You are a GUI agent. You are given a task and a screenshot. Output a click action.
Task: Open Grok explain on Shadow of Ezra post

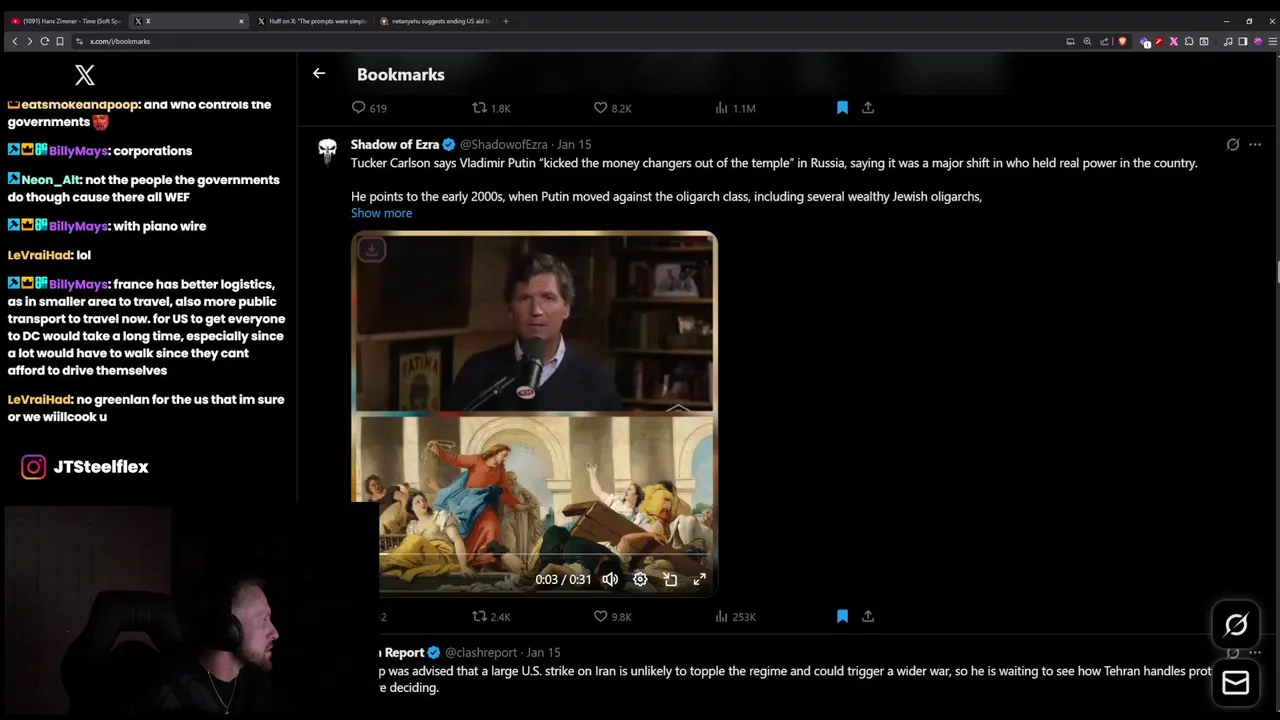pos(1233,145)
